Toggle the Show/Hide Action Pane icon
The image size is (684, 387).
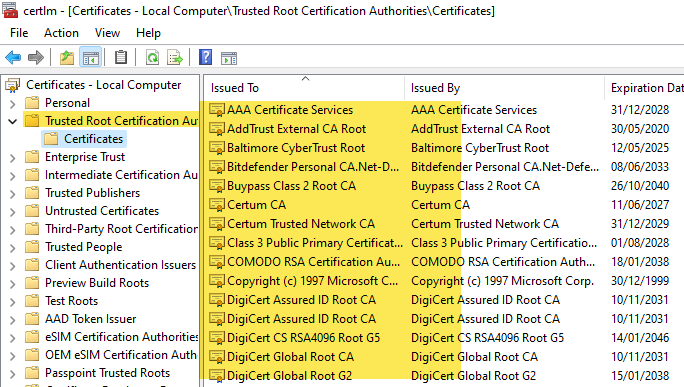click(229, 58)
